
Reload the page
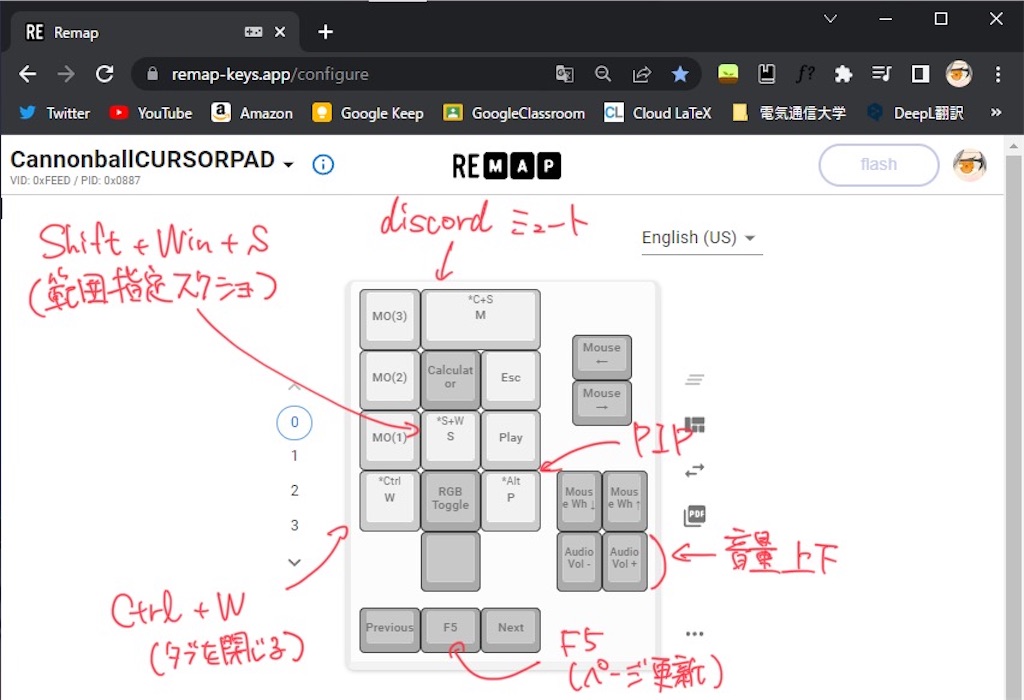(104, 74)
